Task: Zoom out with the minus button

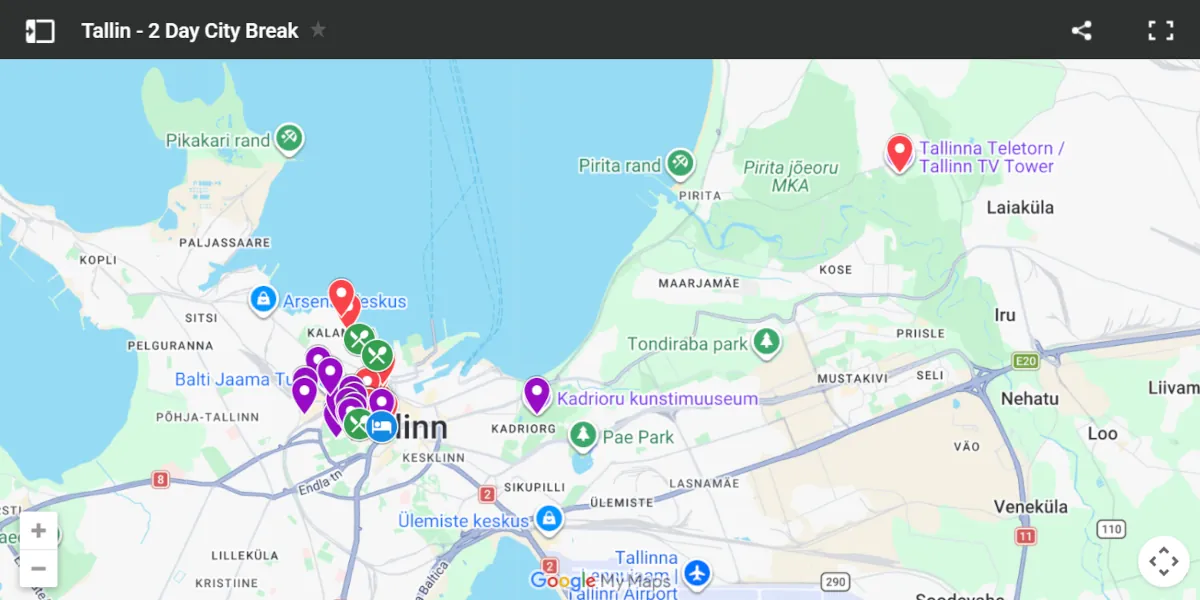Action: click(38, 569)
